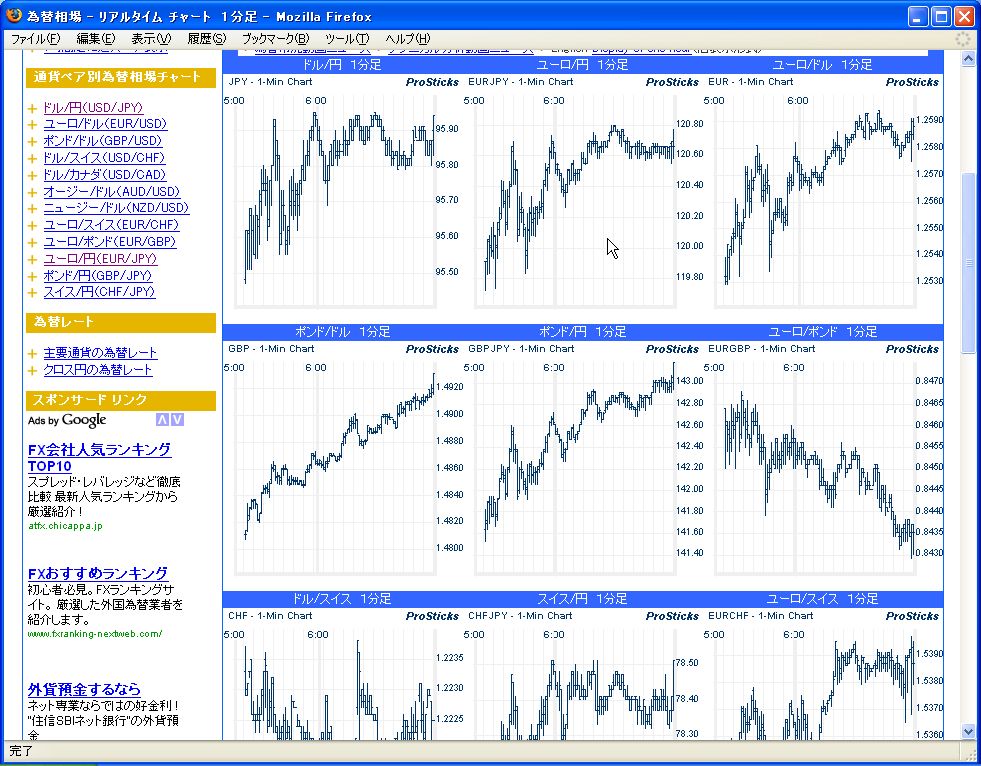Open 主要通貨の為替レート link
The width and height of the screenshot is (981, 766).
point(100,353)
